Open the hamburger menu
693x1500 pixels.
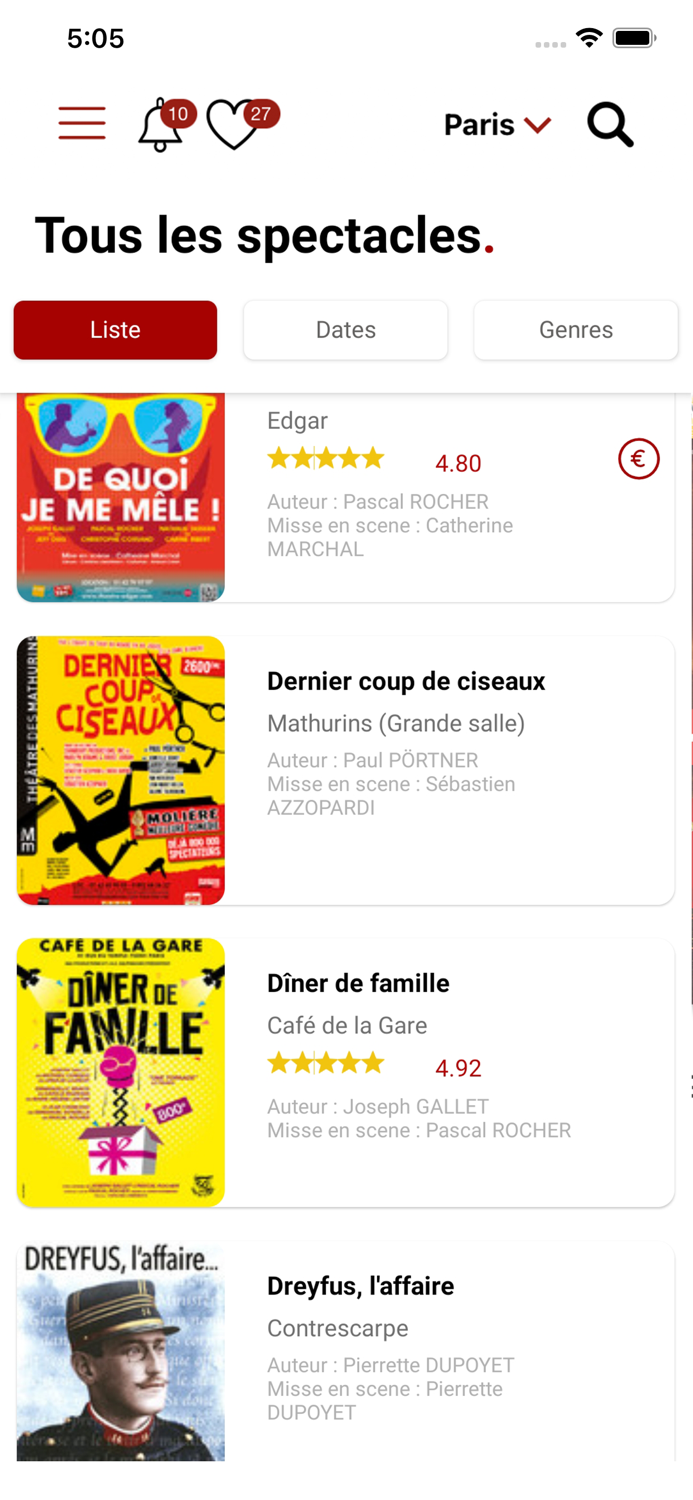(x=82, y=124)
